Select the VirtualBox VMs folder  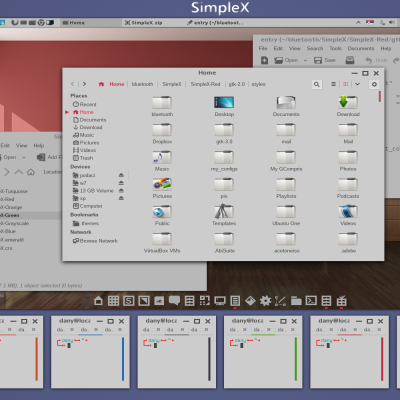[162, 243]
